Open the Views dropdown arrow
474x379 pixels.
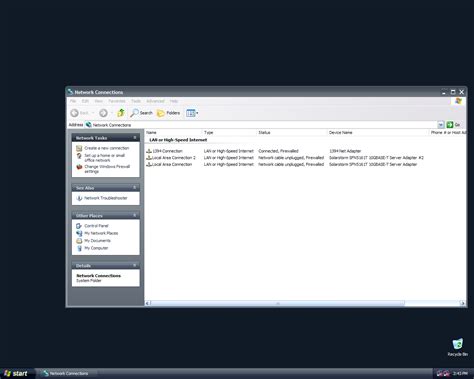coord(197,113)
